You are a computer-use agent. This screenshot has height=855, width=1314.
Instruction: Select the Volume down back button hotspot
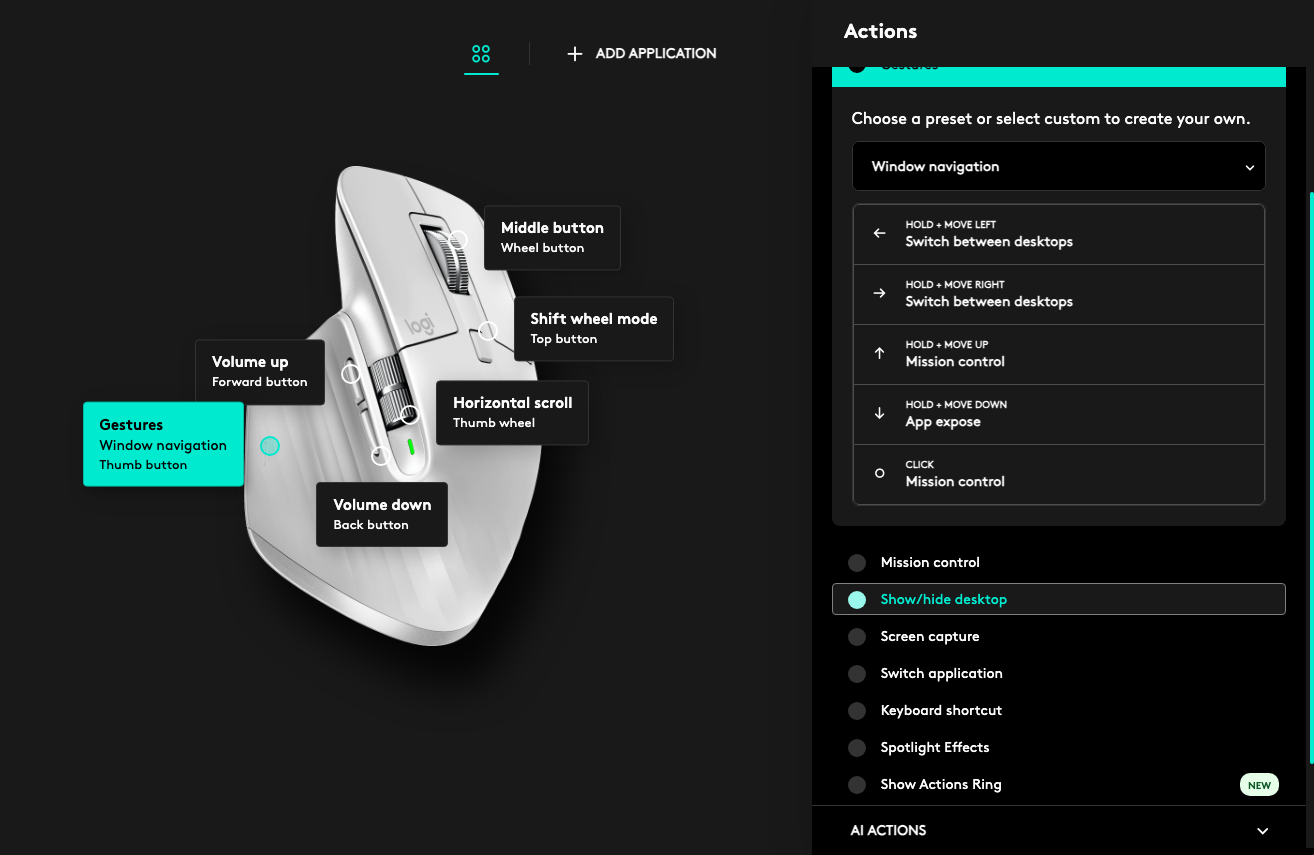click(380, 457)
